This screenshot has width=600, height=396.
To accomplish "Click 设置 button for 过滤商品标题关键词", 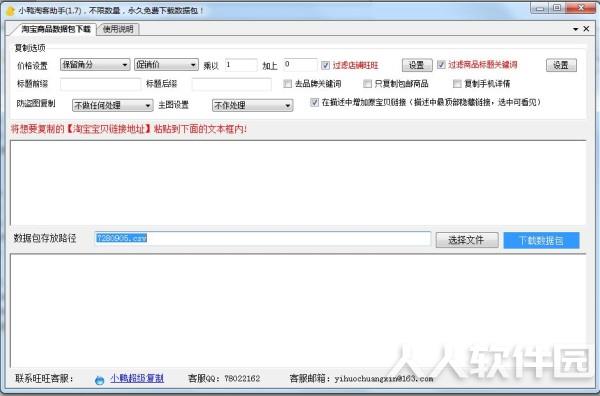I will tap(561, 65).
